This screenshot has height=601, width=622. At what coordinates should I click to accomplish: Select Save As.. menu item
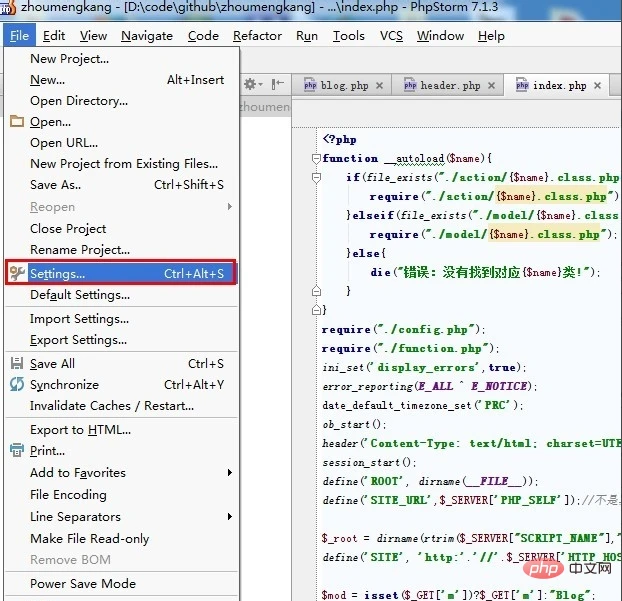click(x=121, y=184)
